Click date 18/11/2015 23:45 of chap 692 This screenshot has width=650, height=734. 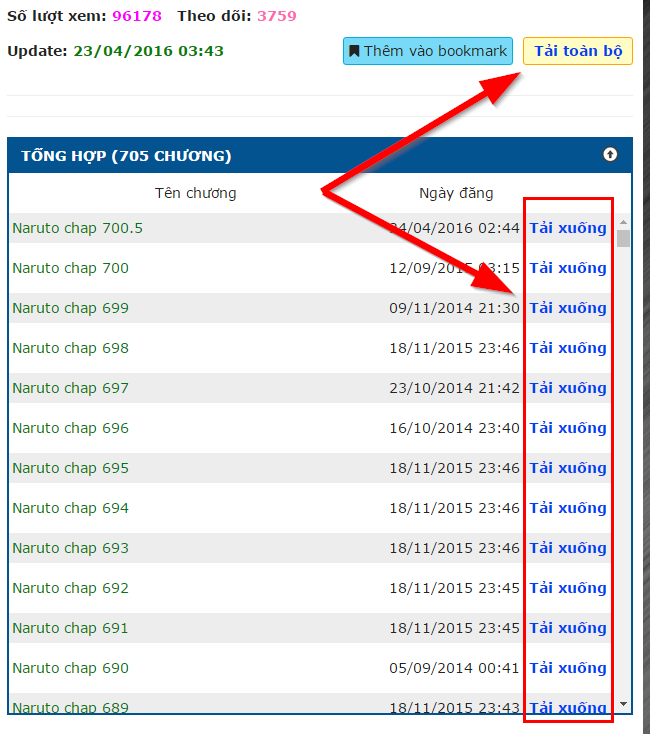[x=454, y=588]
